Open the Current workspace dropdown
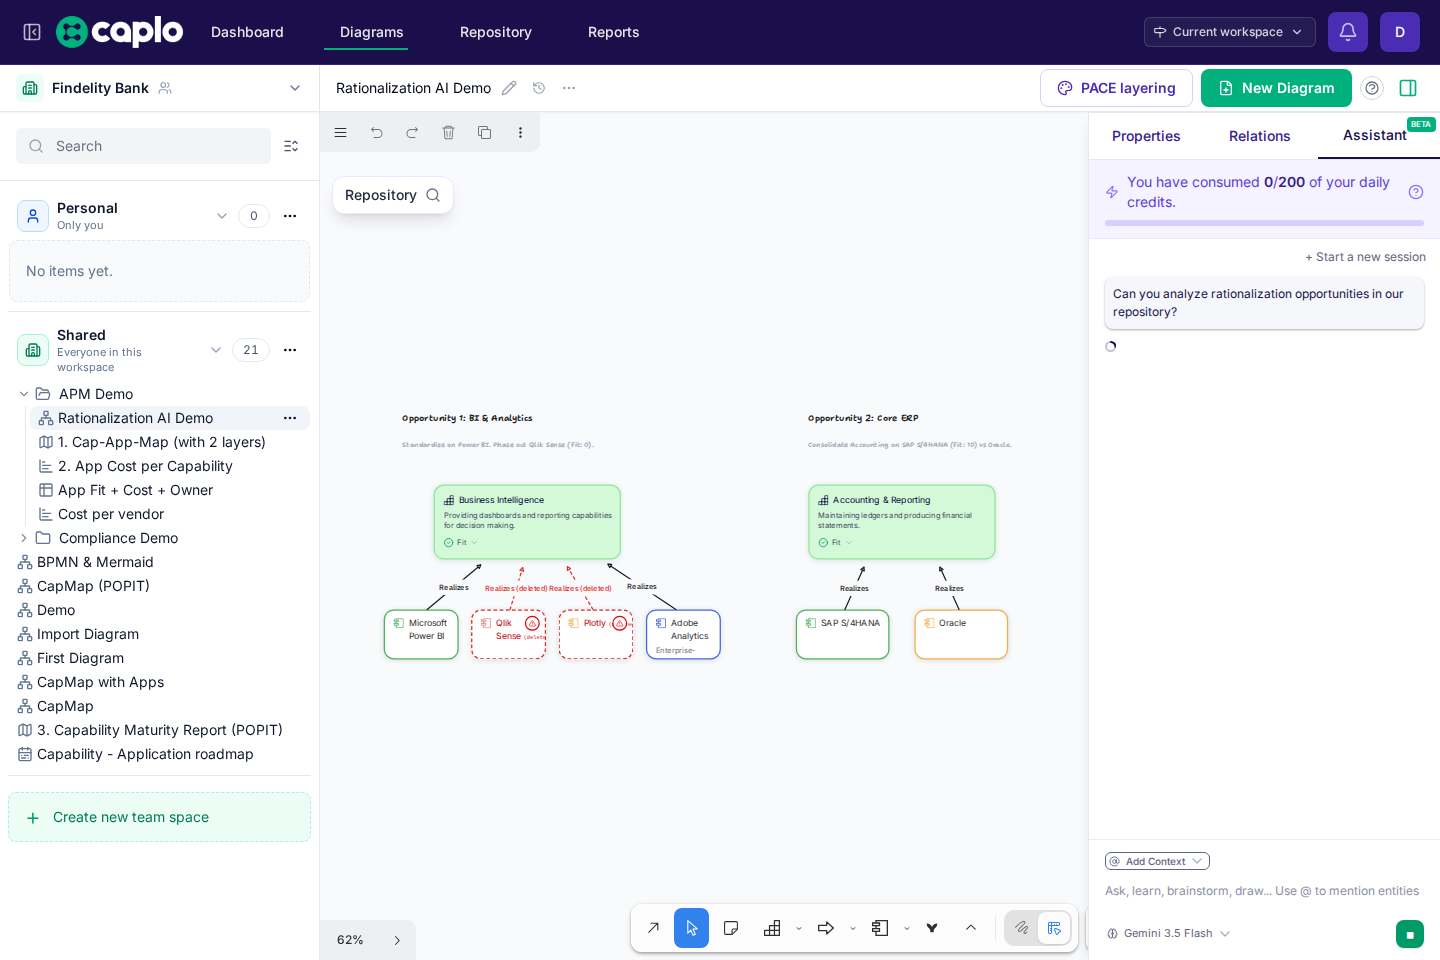 click(1229, 32)
